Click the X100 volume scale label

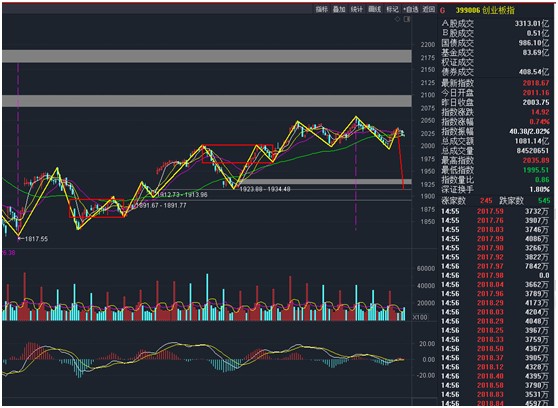coord(420,317)
